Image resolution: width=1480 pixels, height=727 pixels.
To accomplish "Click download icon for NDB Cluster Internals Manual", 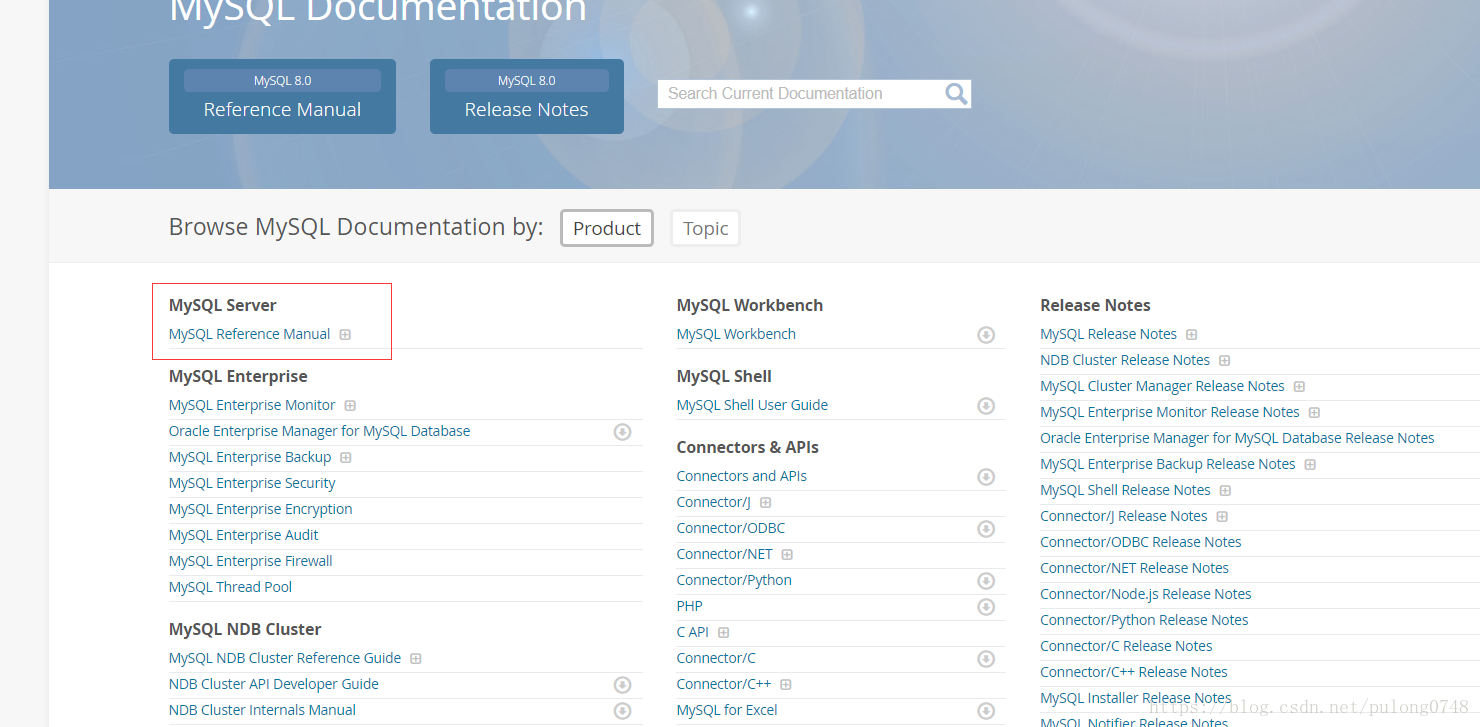I will coord(622,711).
